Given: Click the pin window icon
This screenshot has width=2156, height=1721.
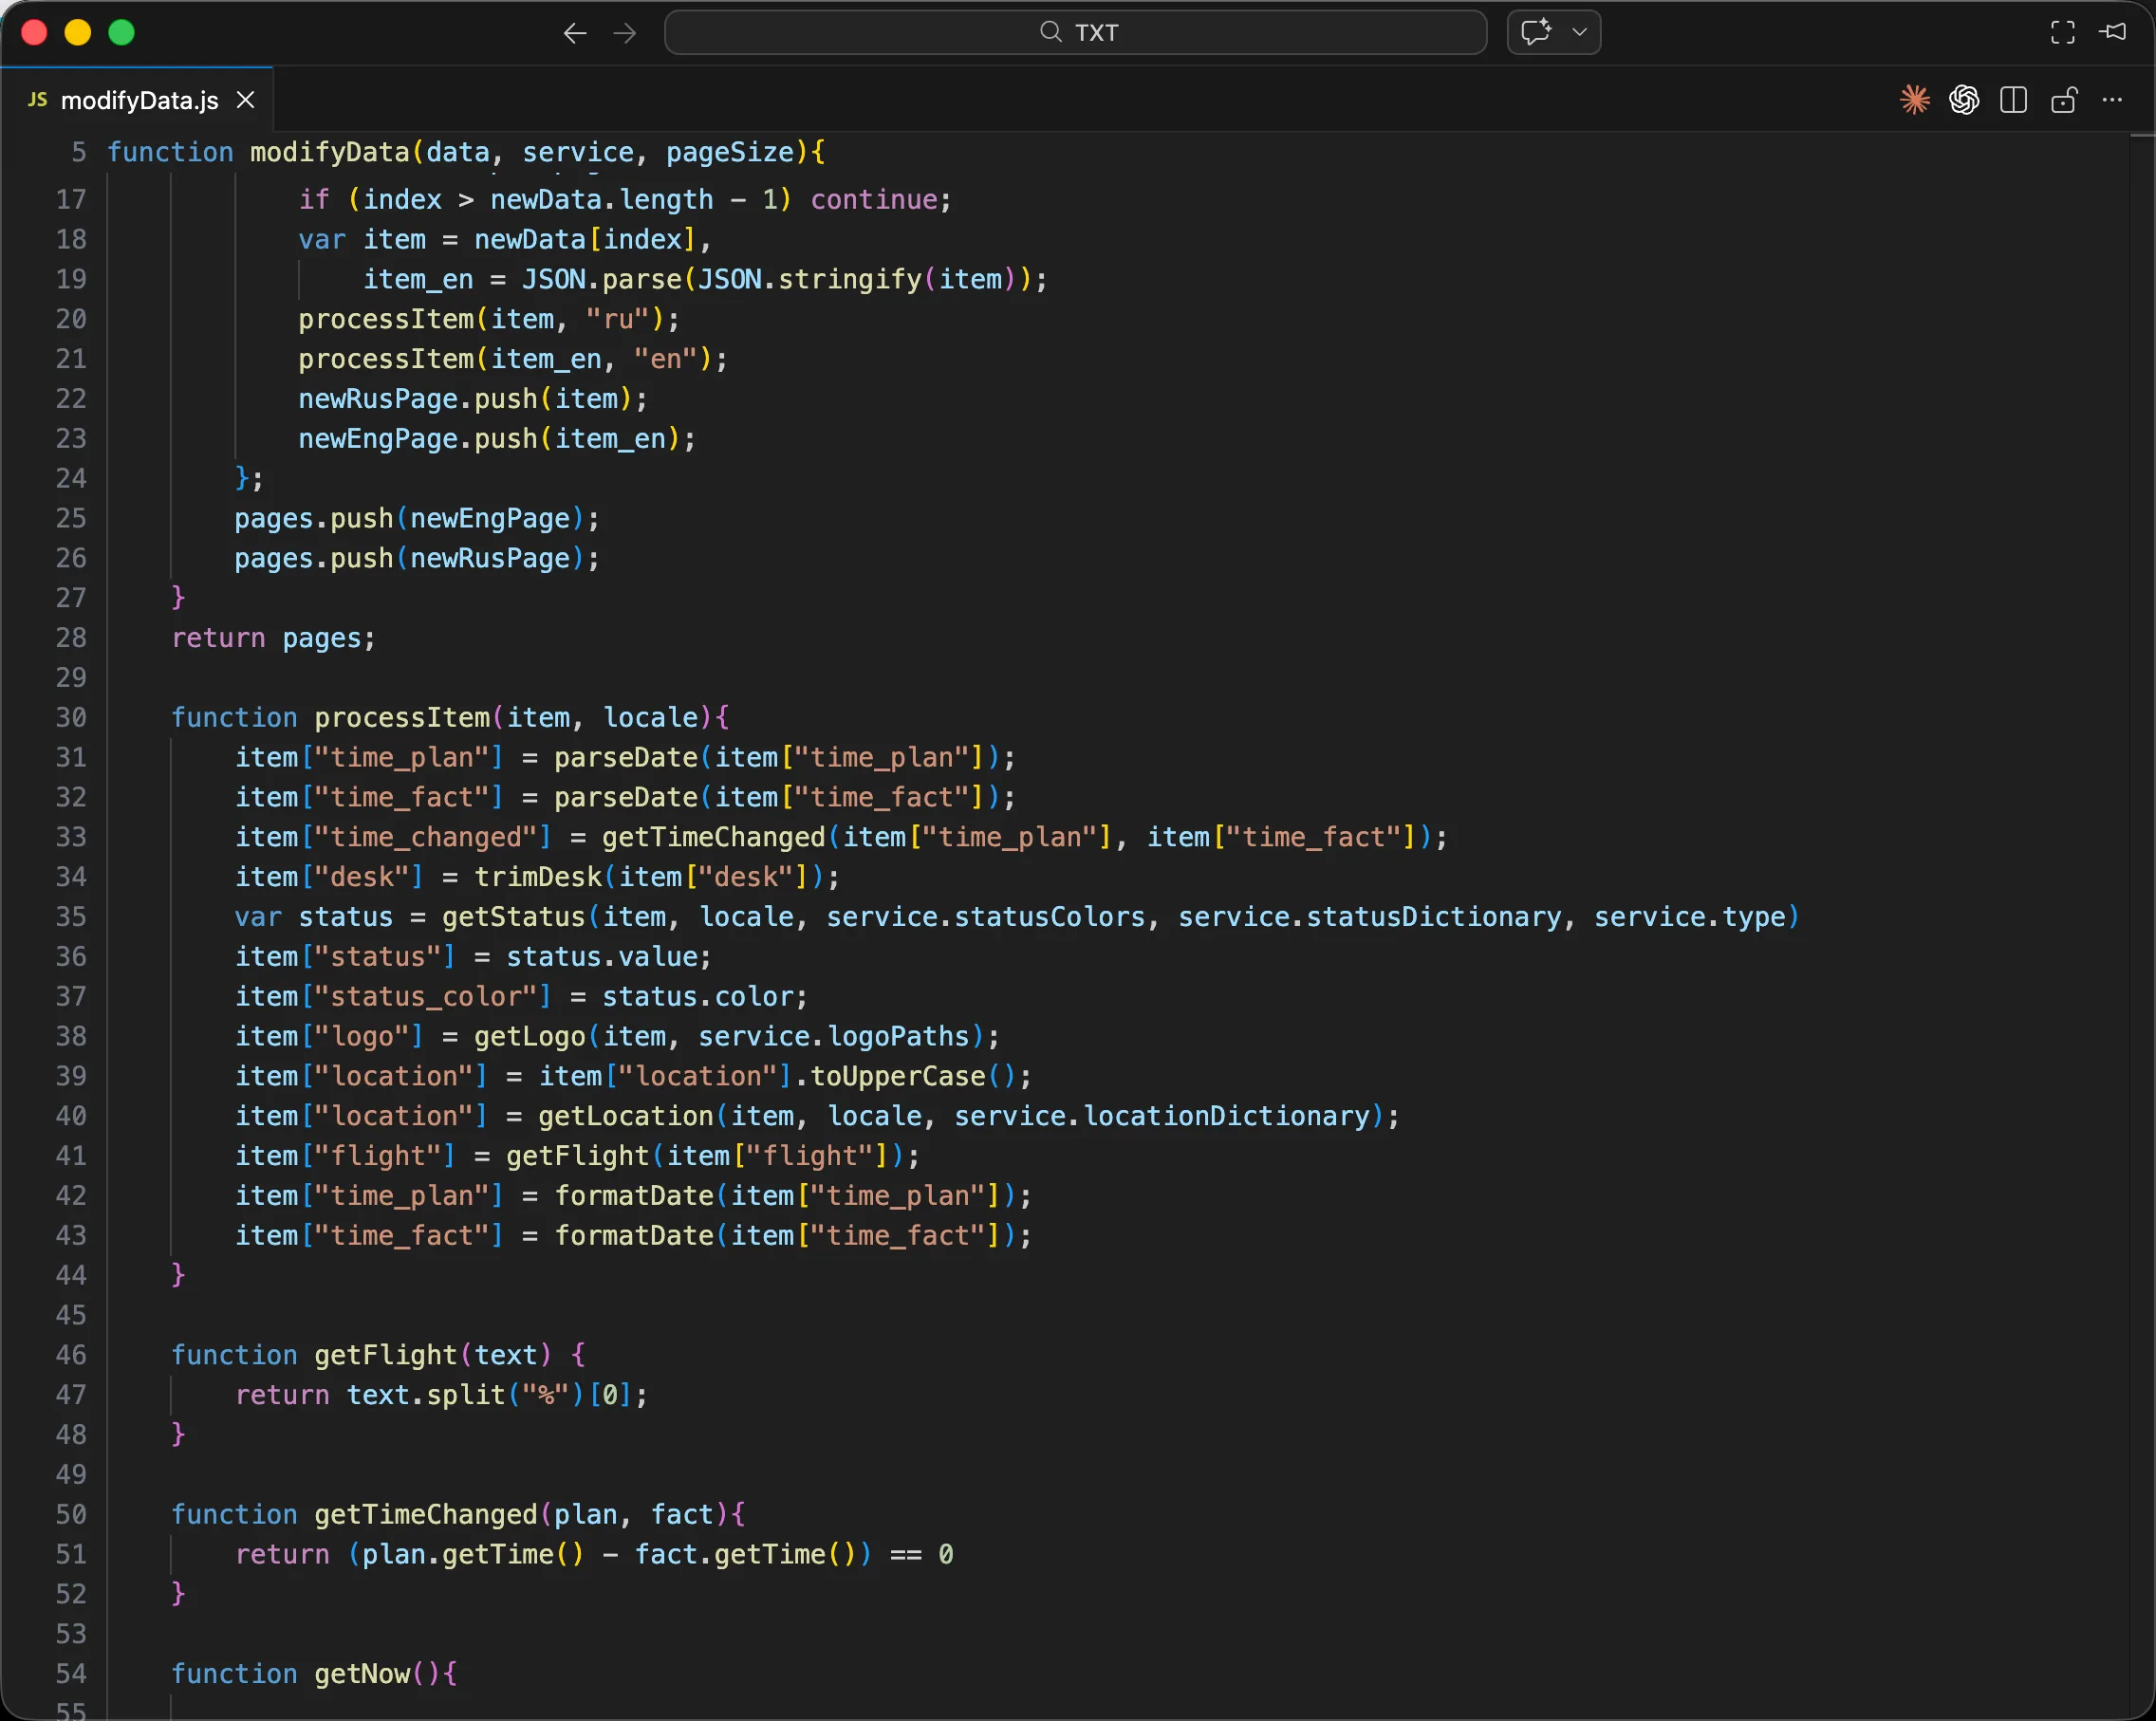Looking at the screenshot, I should (2112, 33).
